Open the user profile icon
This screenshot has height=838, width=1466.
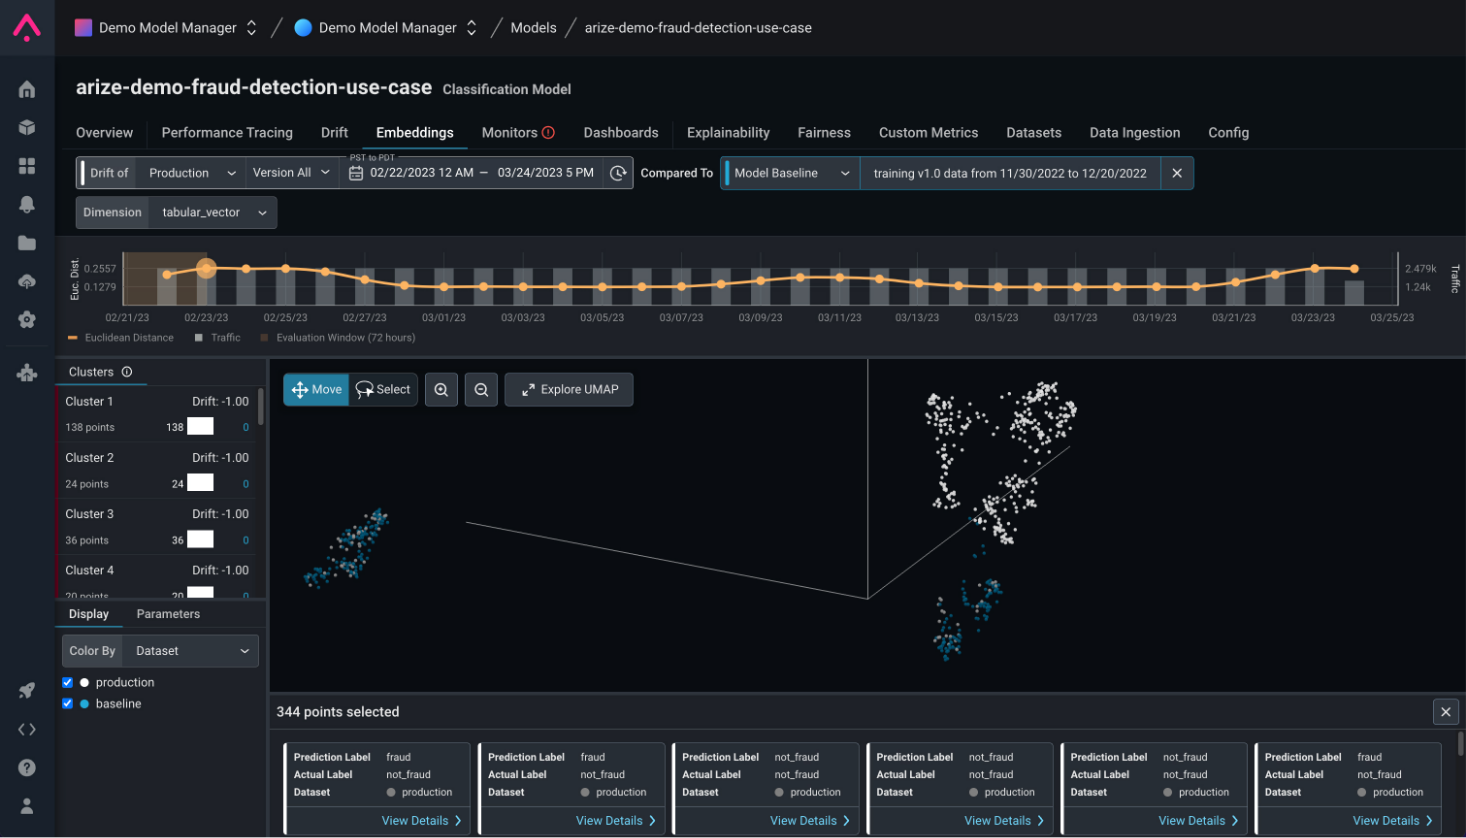27,806
